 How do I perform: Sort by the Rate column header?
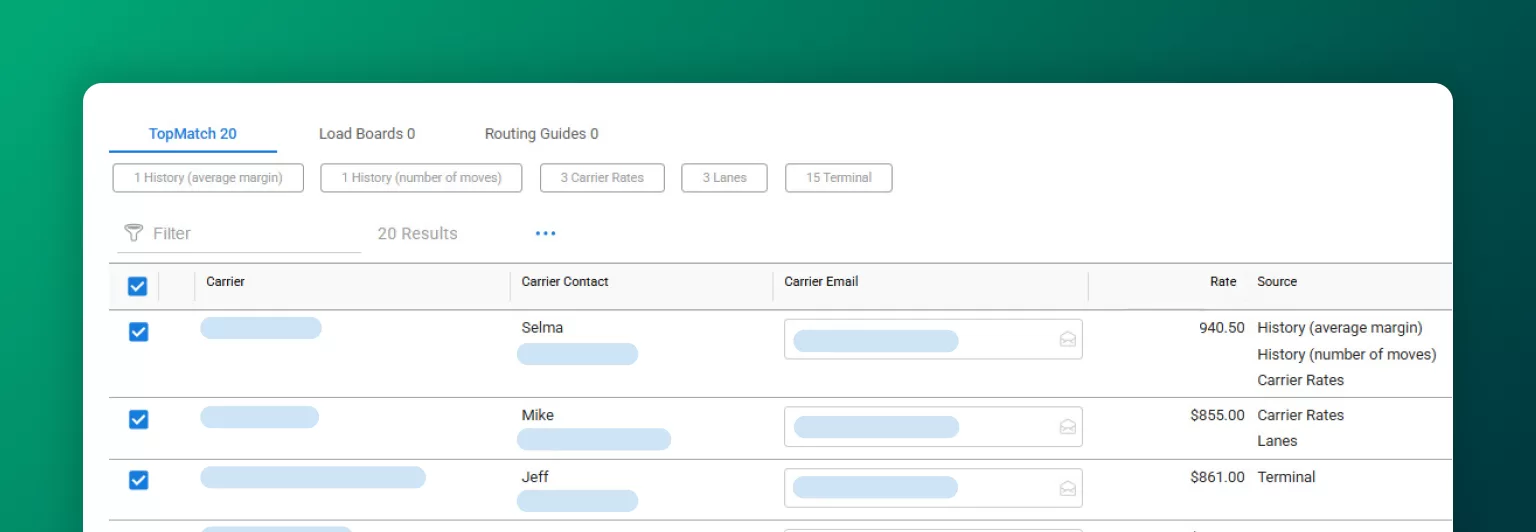tap(1222, 282)
